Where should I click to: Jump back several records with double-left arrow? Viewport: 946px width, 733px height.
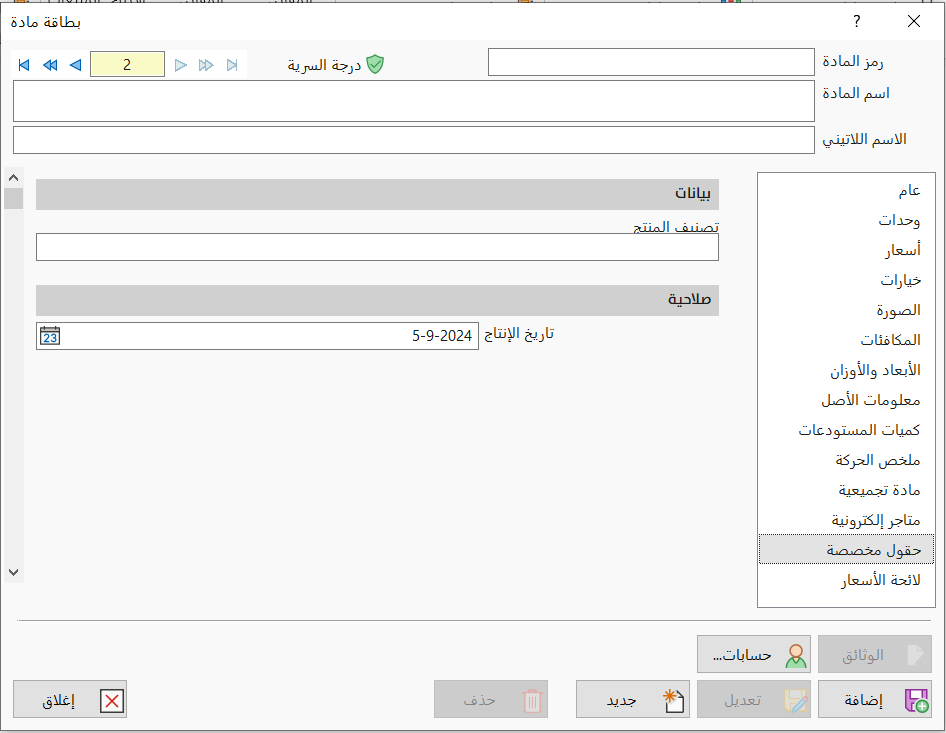50,65
